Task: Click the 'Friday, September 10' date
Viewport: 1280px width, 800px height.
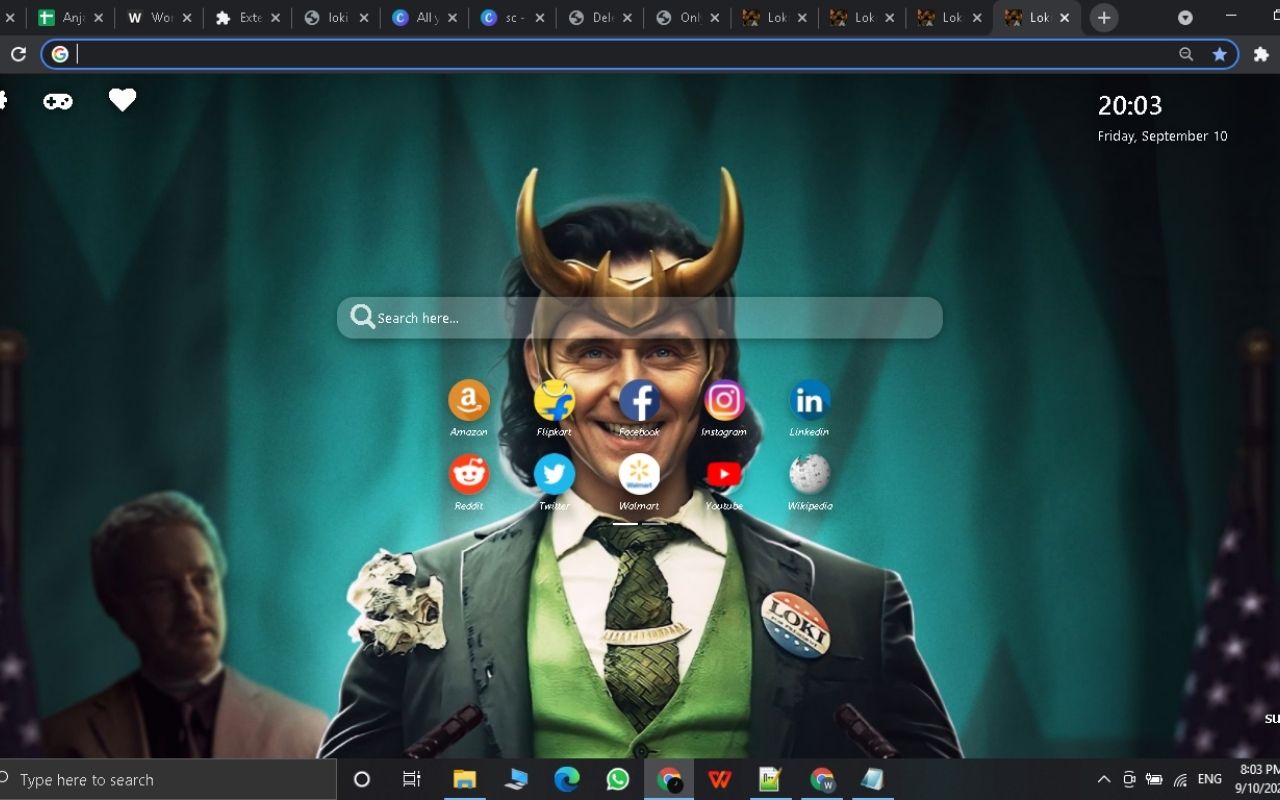Action: click(x=1162, y=136)
